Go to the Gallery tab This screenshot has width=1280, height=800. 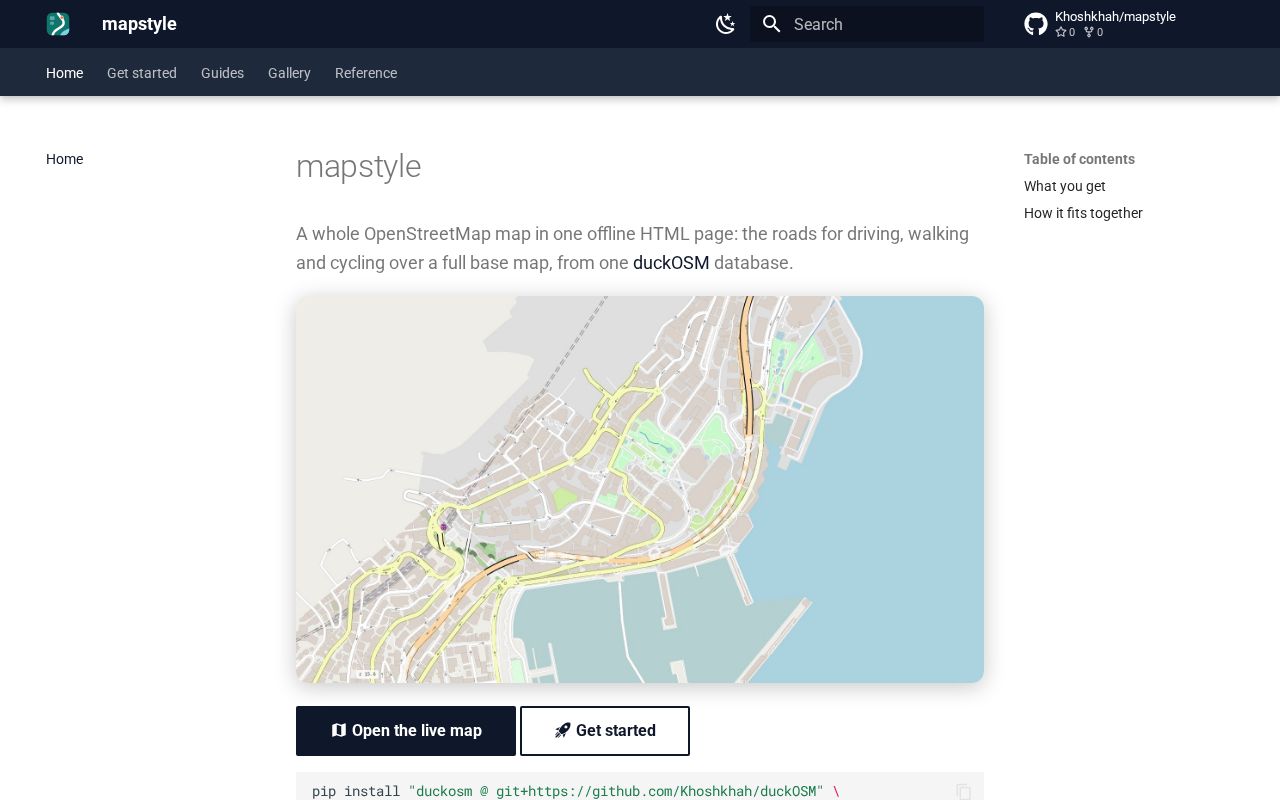pyautogui.click(x=289, y=73)
